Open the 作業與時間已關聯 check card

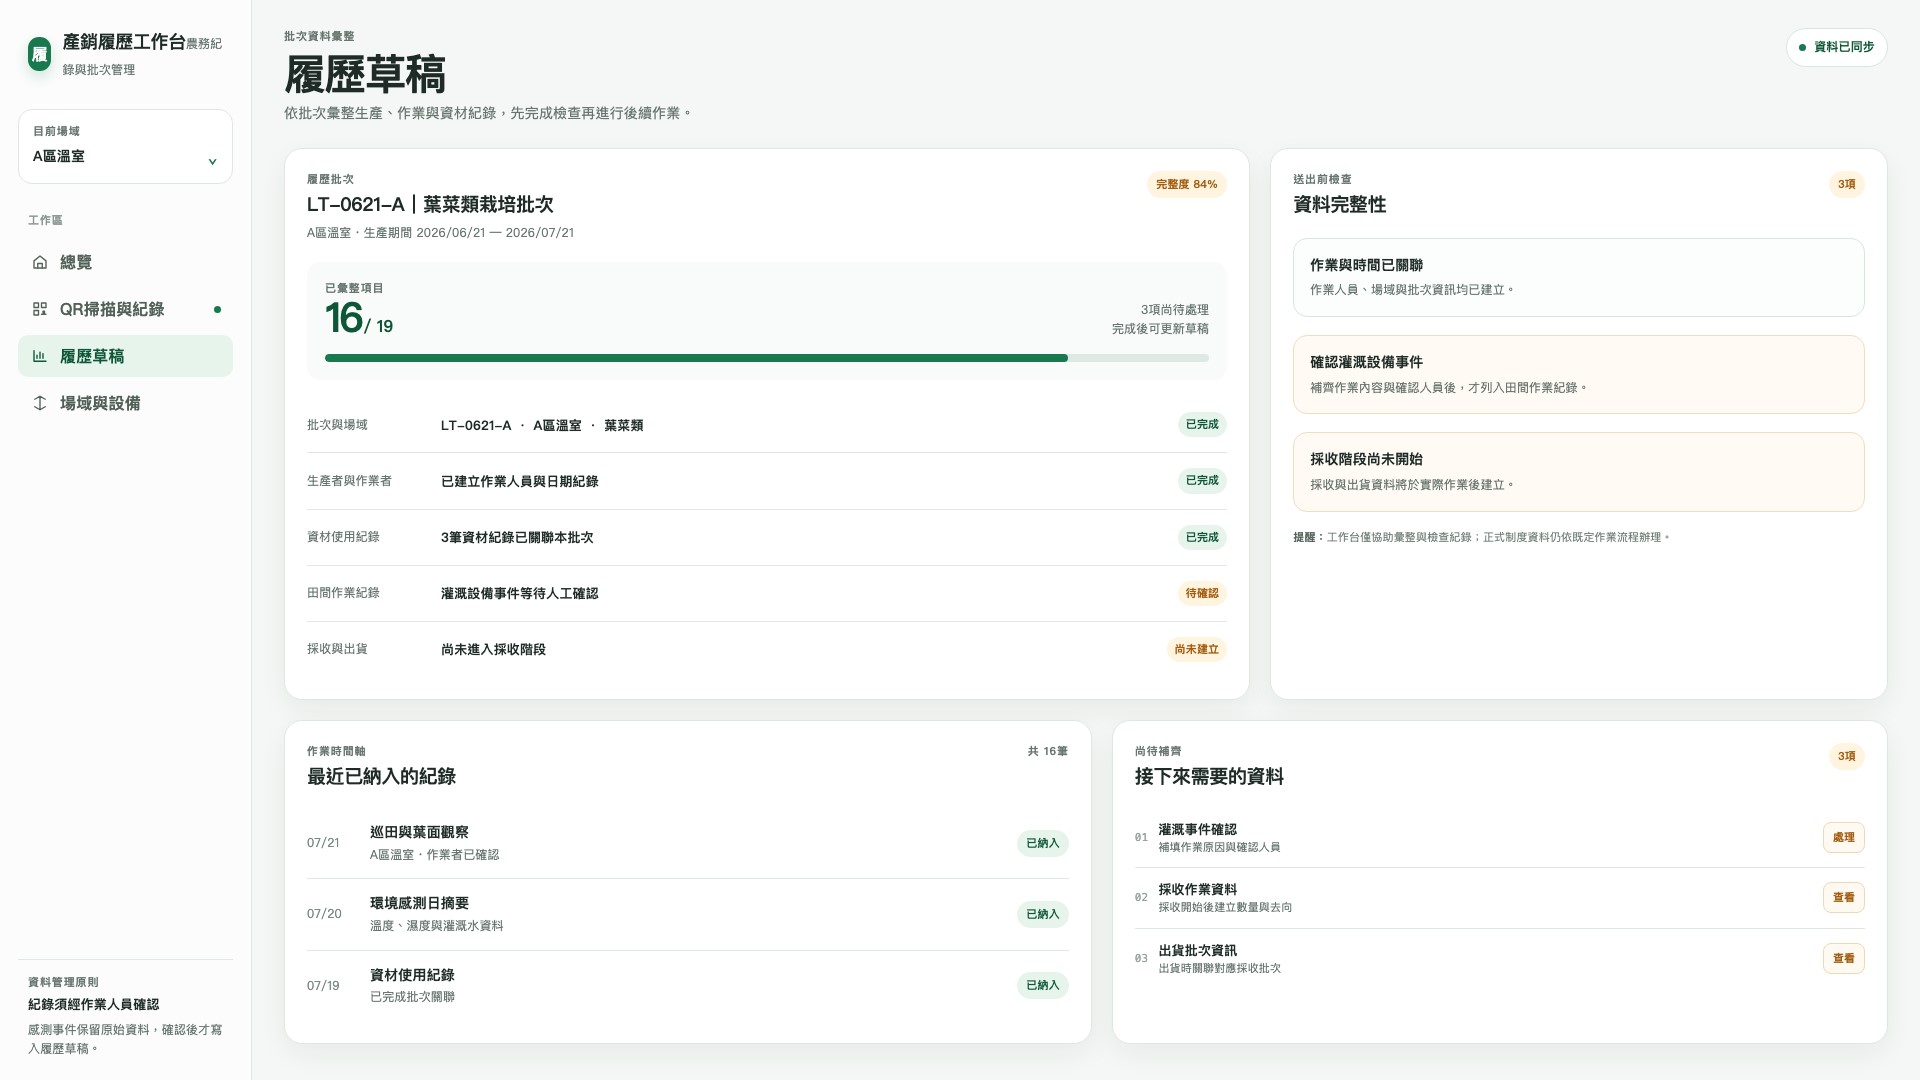[x=1578, y=277]
